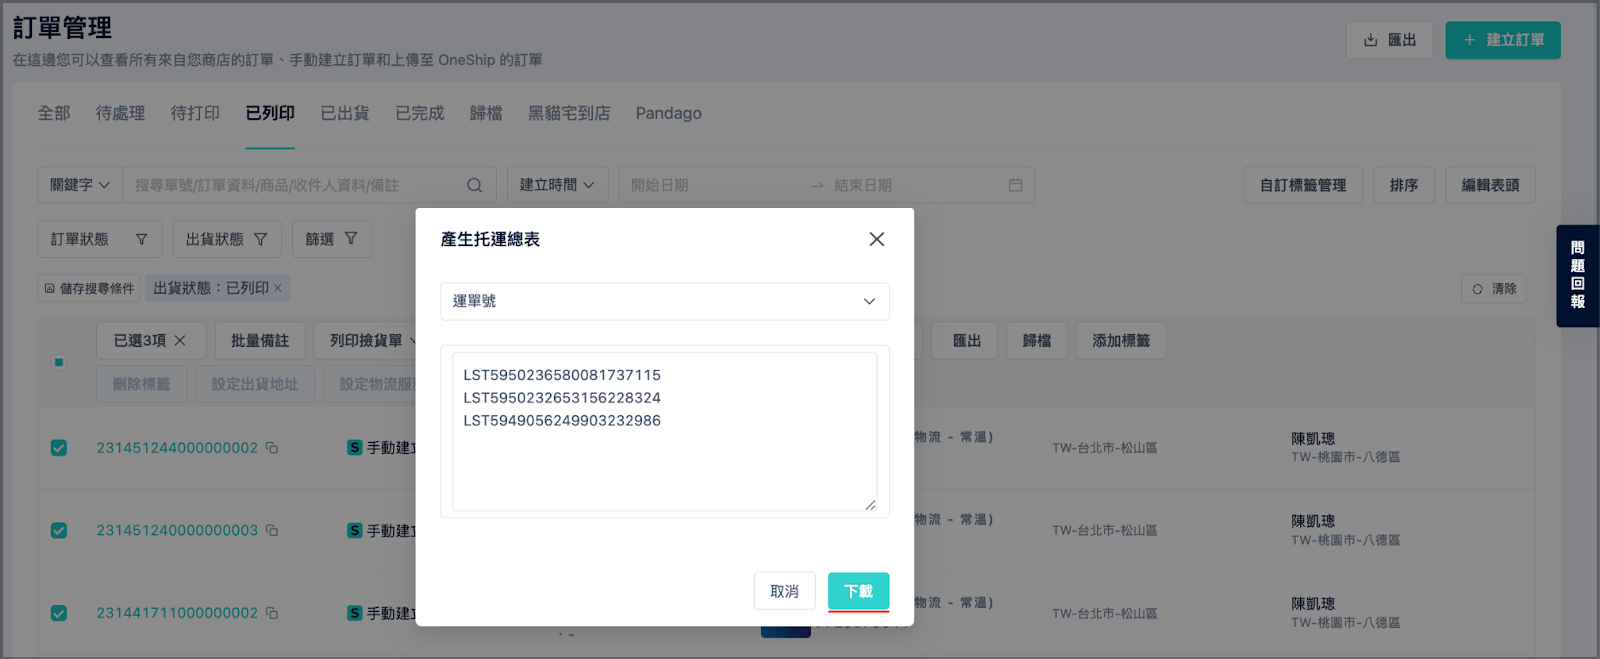Click inside the tracking numbers textarea

pyautogui.click(x=664, y=432)
